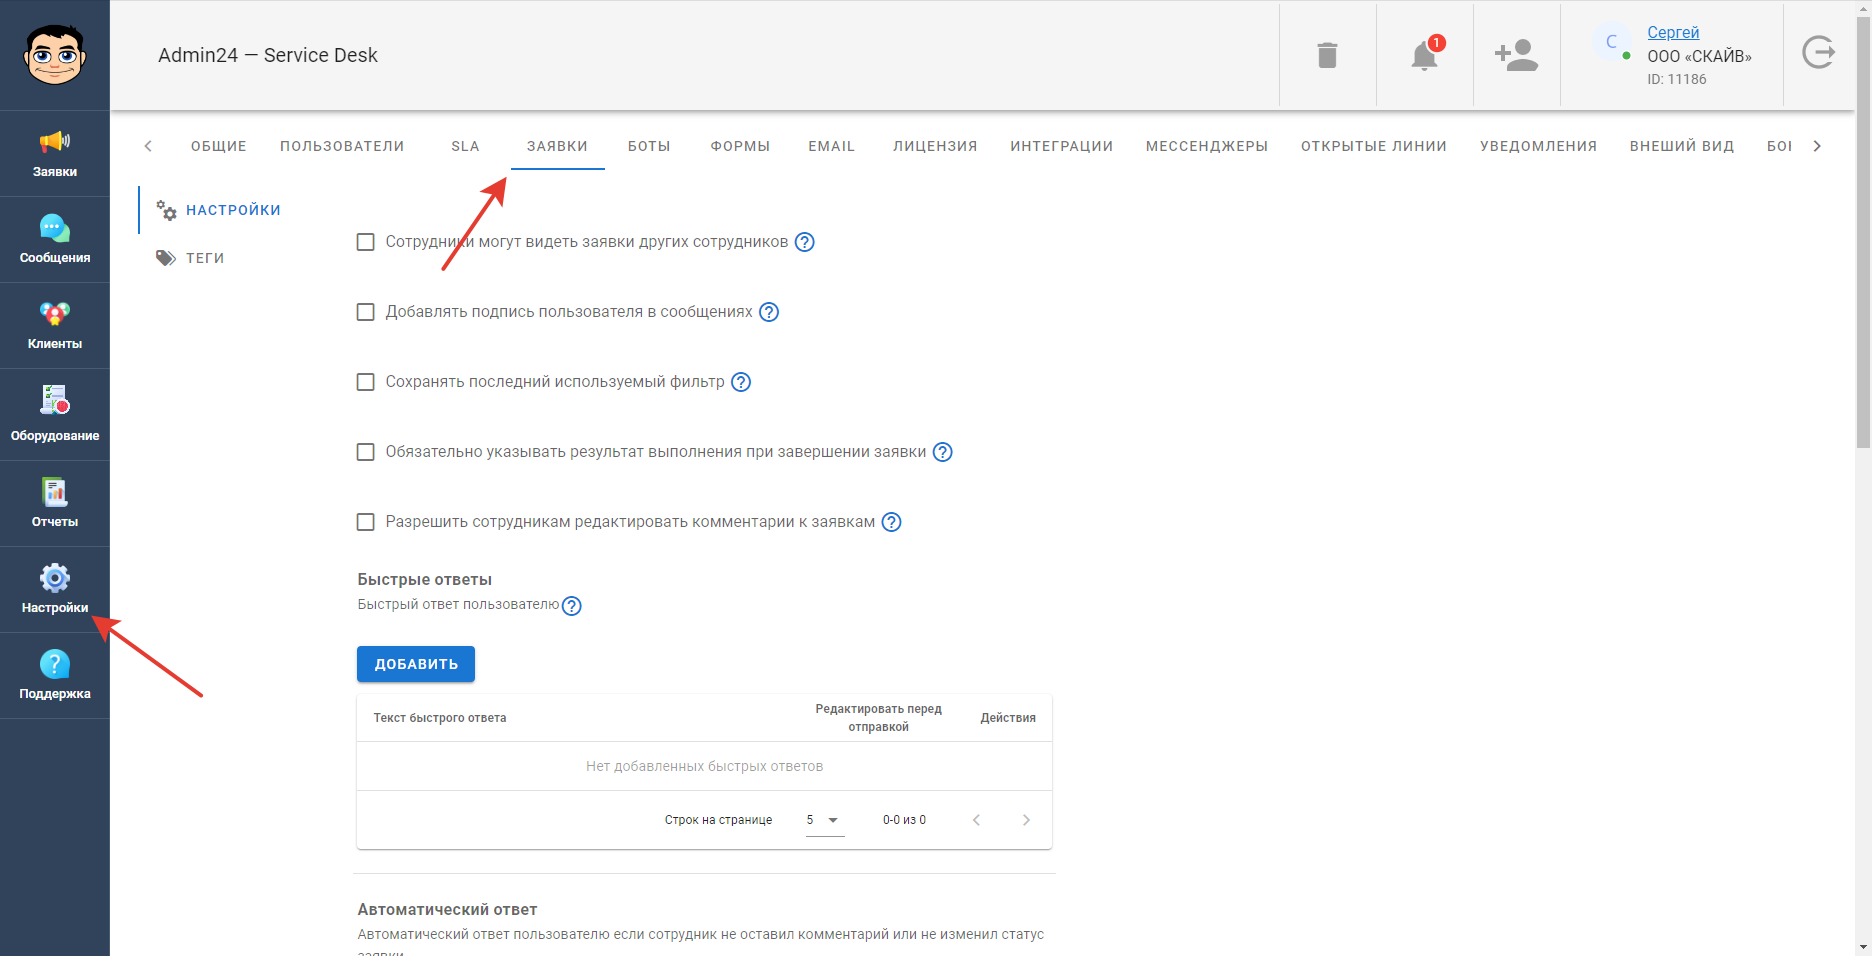Click the ДОБАВИТЬ quick reply button
The width and height of the screenshot is (1872, 956).
click(x=416, y=664)
